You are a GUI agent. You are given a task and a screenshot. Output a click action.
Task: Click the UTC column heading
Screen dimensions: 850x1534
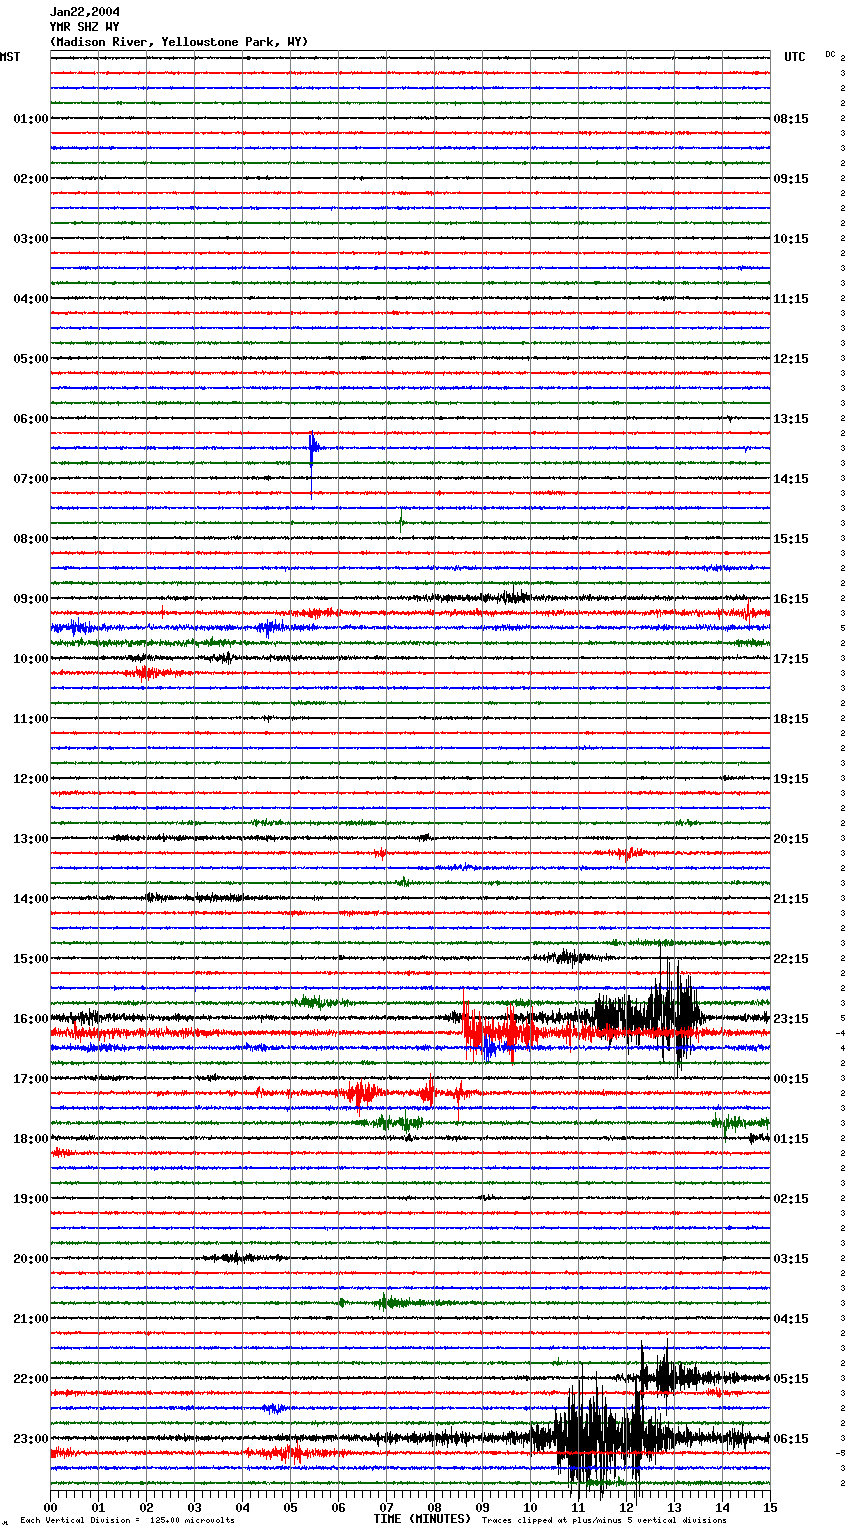[795, 57]
